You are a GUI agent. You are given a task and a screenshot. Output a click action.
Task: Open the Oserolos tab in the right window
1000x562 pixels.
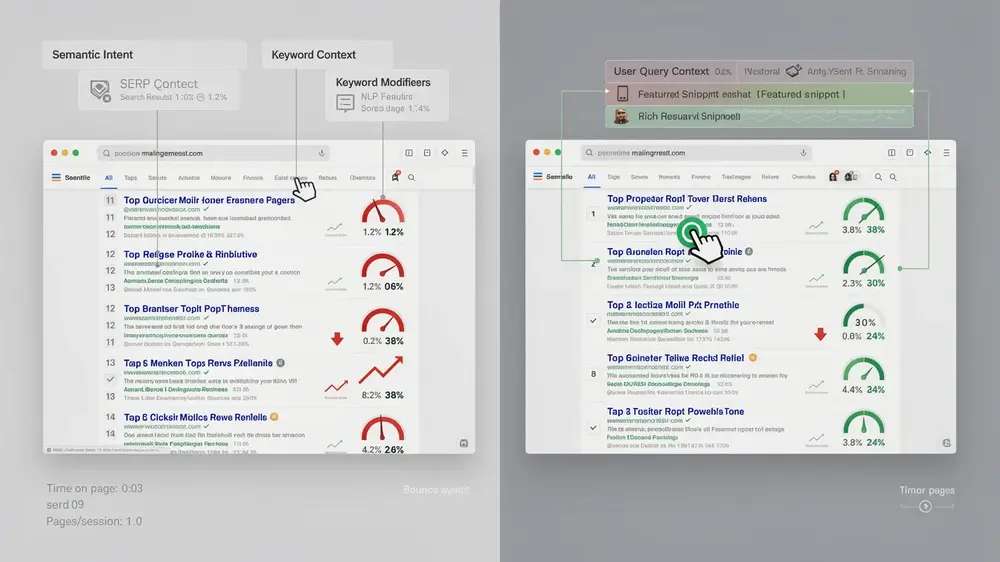click(x=804, y=177)
